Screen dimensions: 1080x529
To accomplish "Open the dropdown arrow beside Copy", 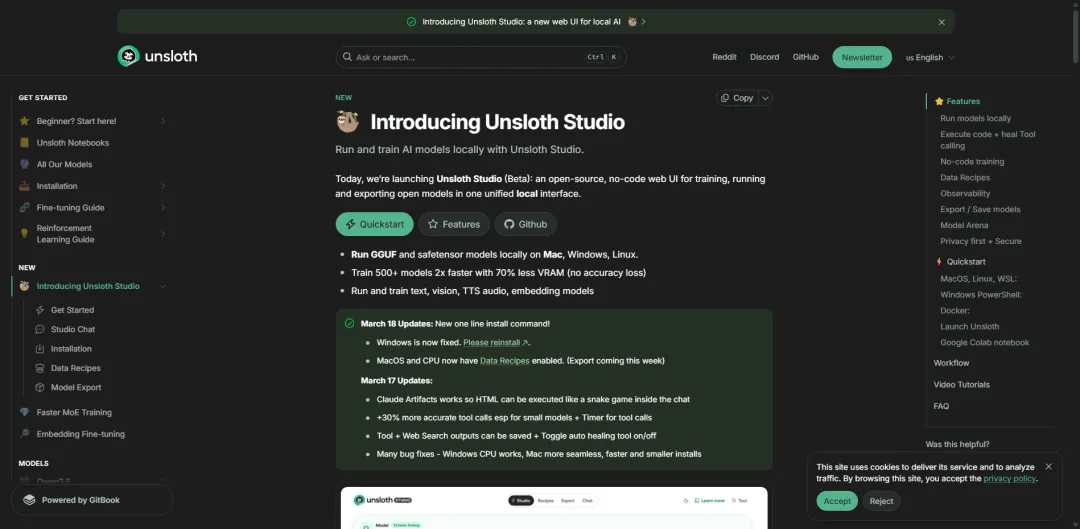I will coord(765,98).
